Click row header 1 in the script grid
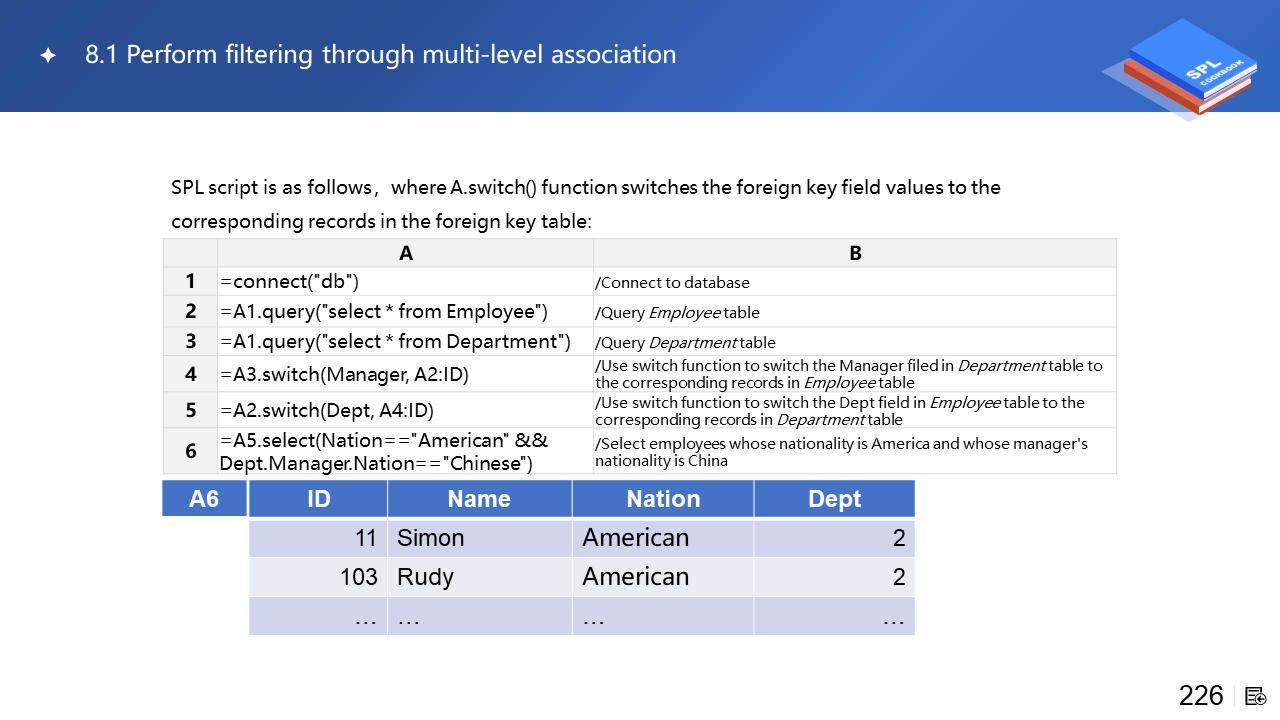Screen dimensions: 1280x720 tap(190, 282)
